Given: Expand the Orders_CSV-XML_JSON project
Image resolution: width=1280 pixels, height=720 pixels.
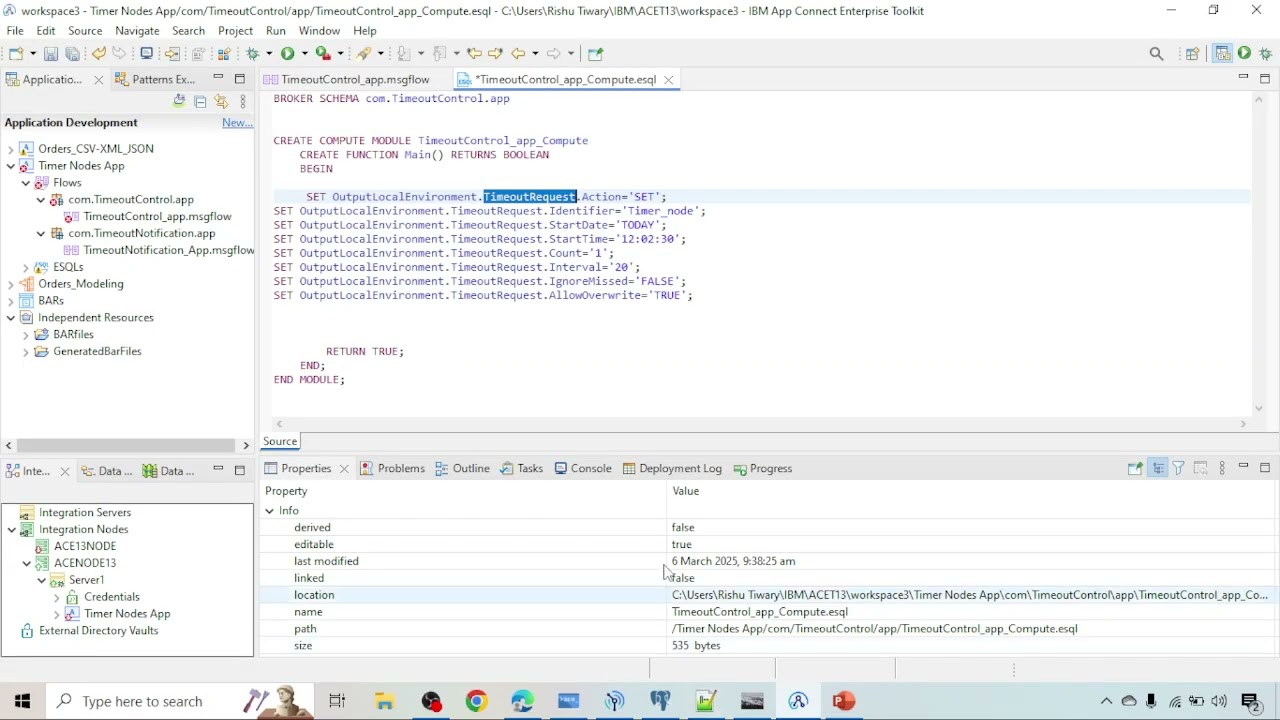Looking at the screenshot, I should coord(11,149).
